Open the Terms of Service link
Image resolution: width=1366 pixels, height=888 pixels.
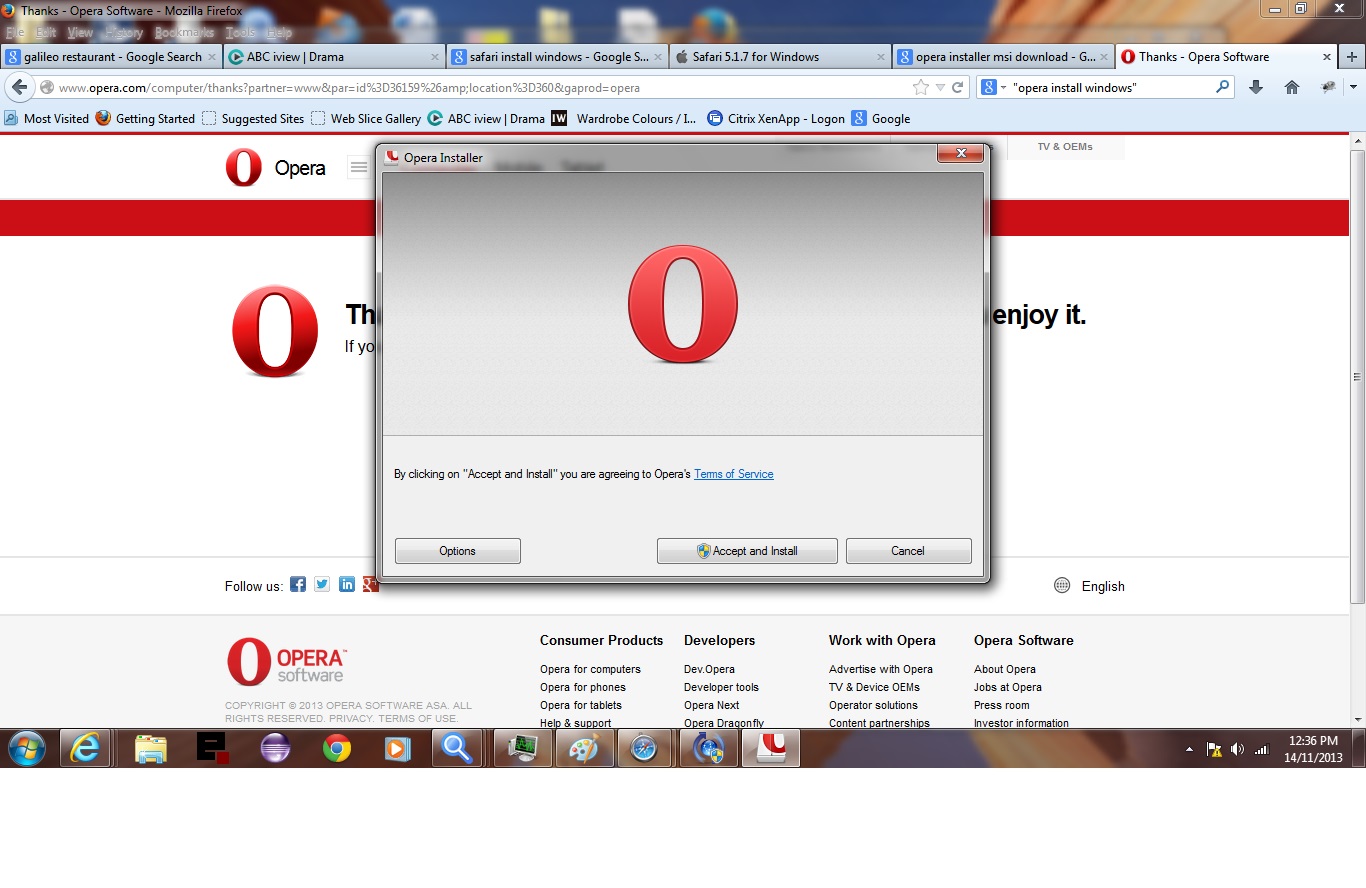click(733, 474)
